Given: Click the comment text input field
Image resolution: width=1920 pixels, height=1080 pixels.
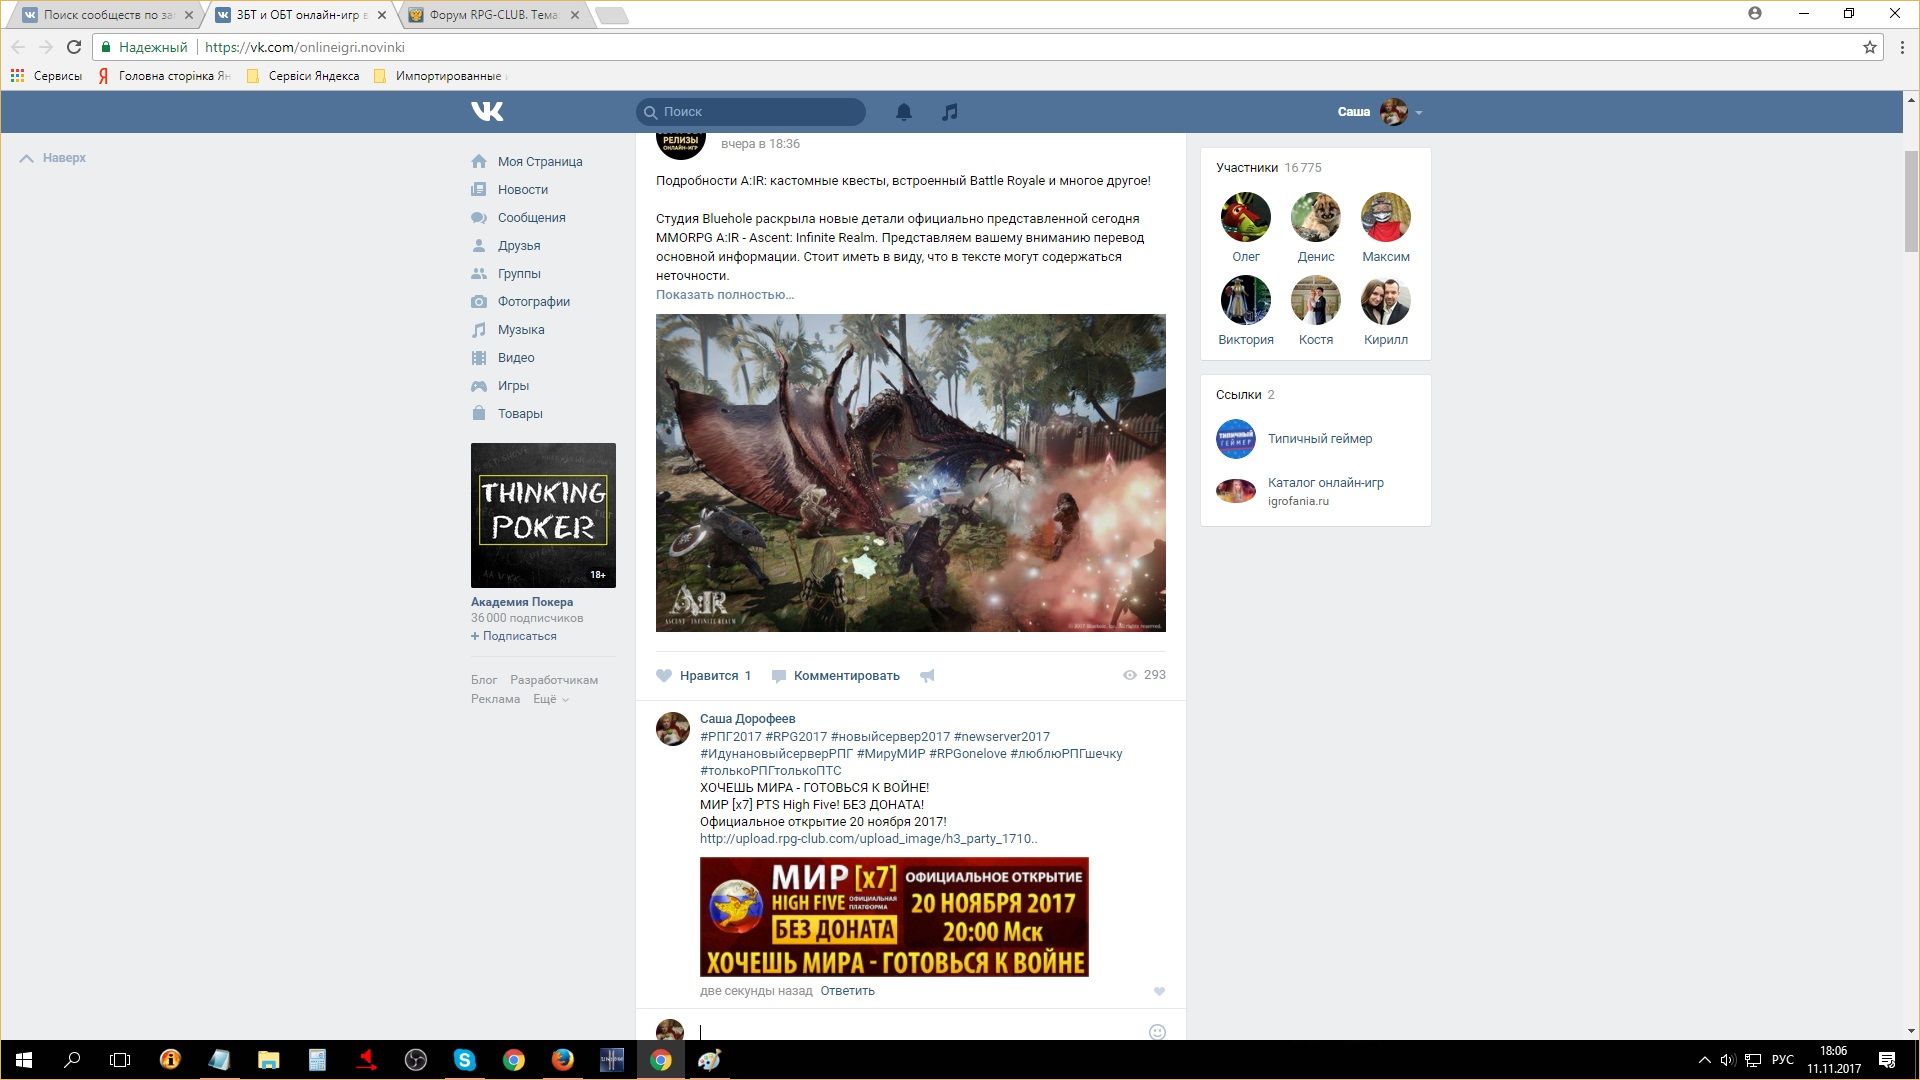Looking at the screenshot, I should coord(920,1031).
